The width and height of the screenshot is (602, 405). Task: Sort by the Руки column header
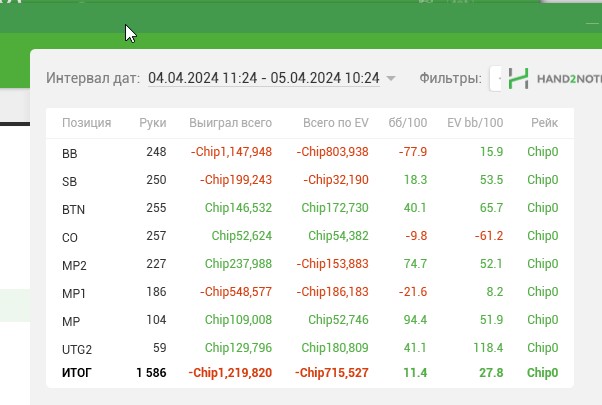tap(153, 123)
